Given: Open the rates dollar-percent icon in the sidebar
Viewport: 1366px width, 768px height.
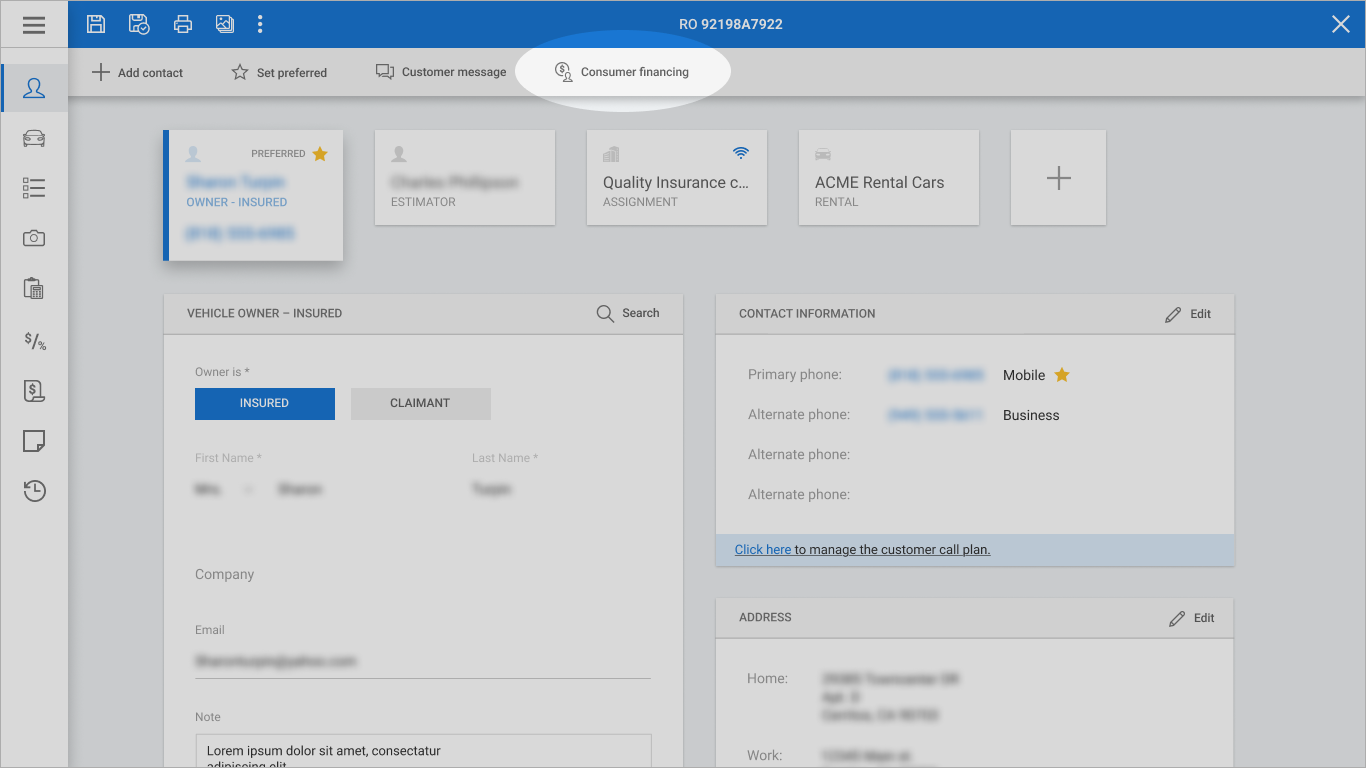Looking at the screenshot, I should (34, 340).
